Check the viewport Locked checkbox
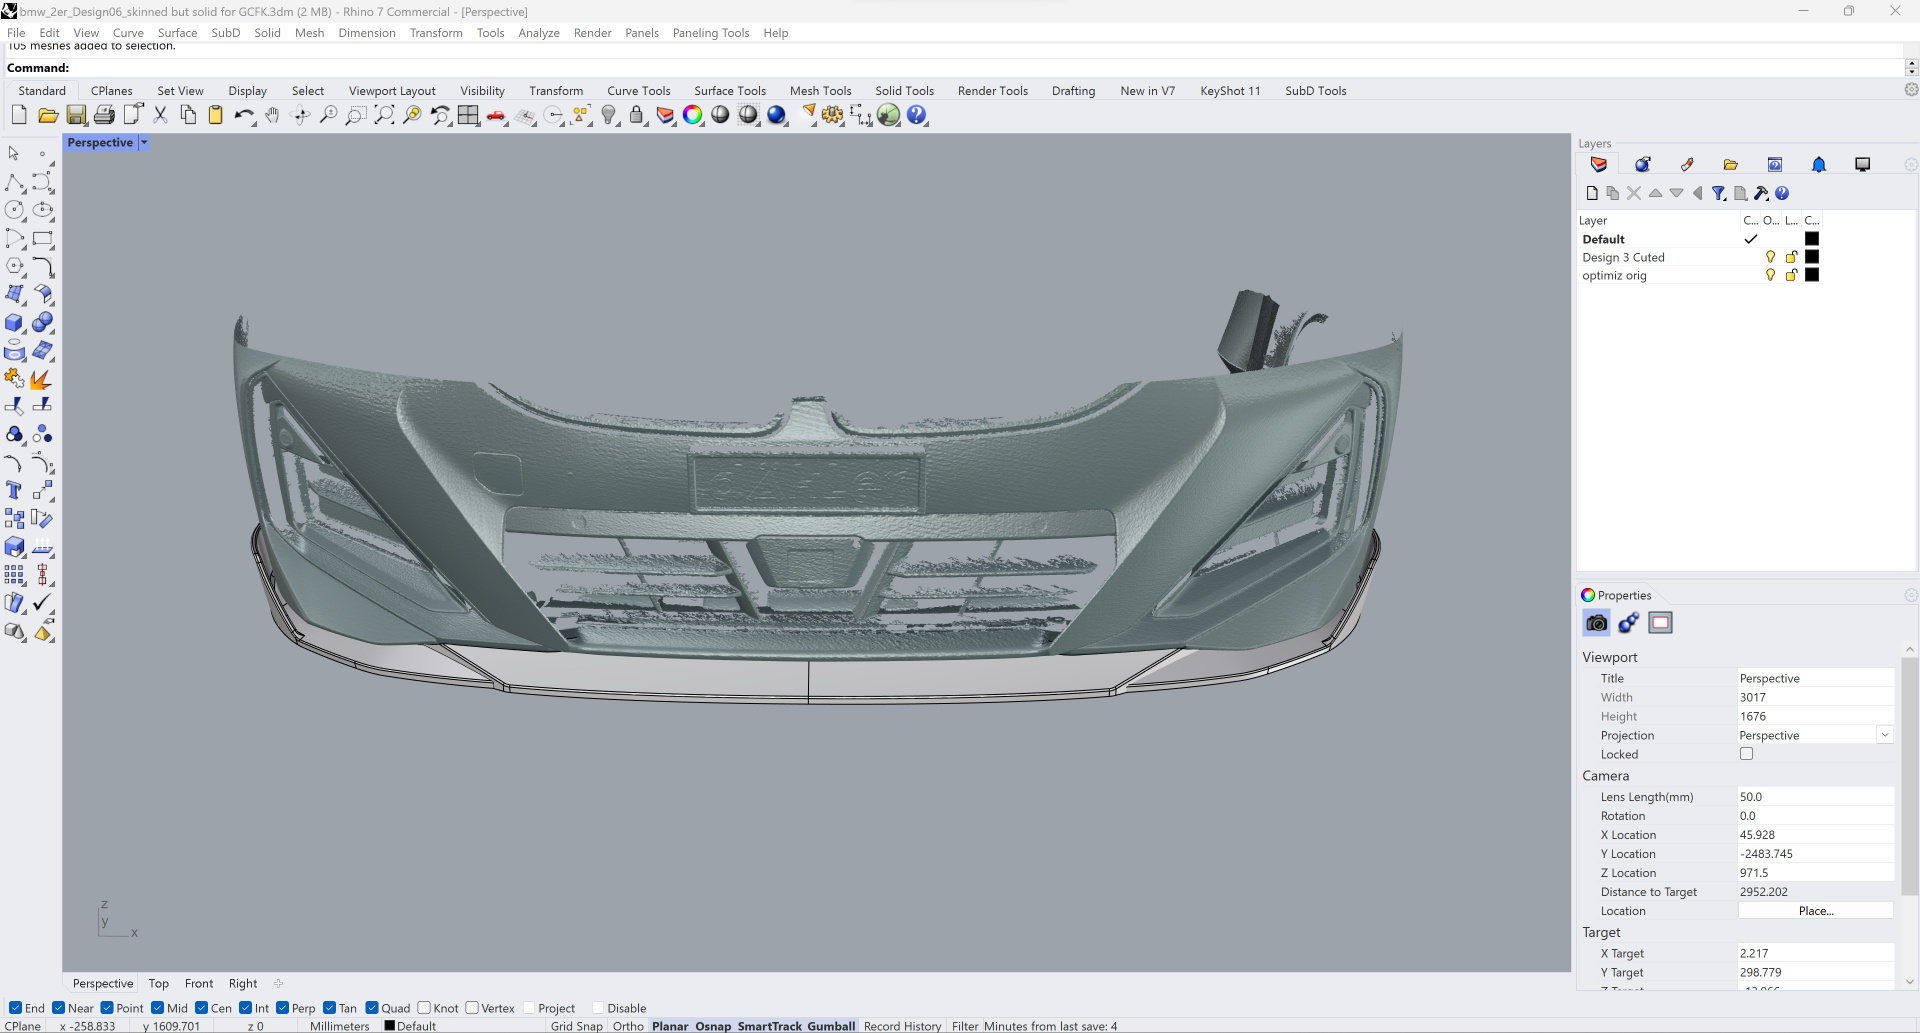Screen dimensions: 1920x1033 pyautogui.click(x=1746, y=754)
